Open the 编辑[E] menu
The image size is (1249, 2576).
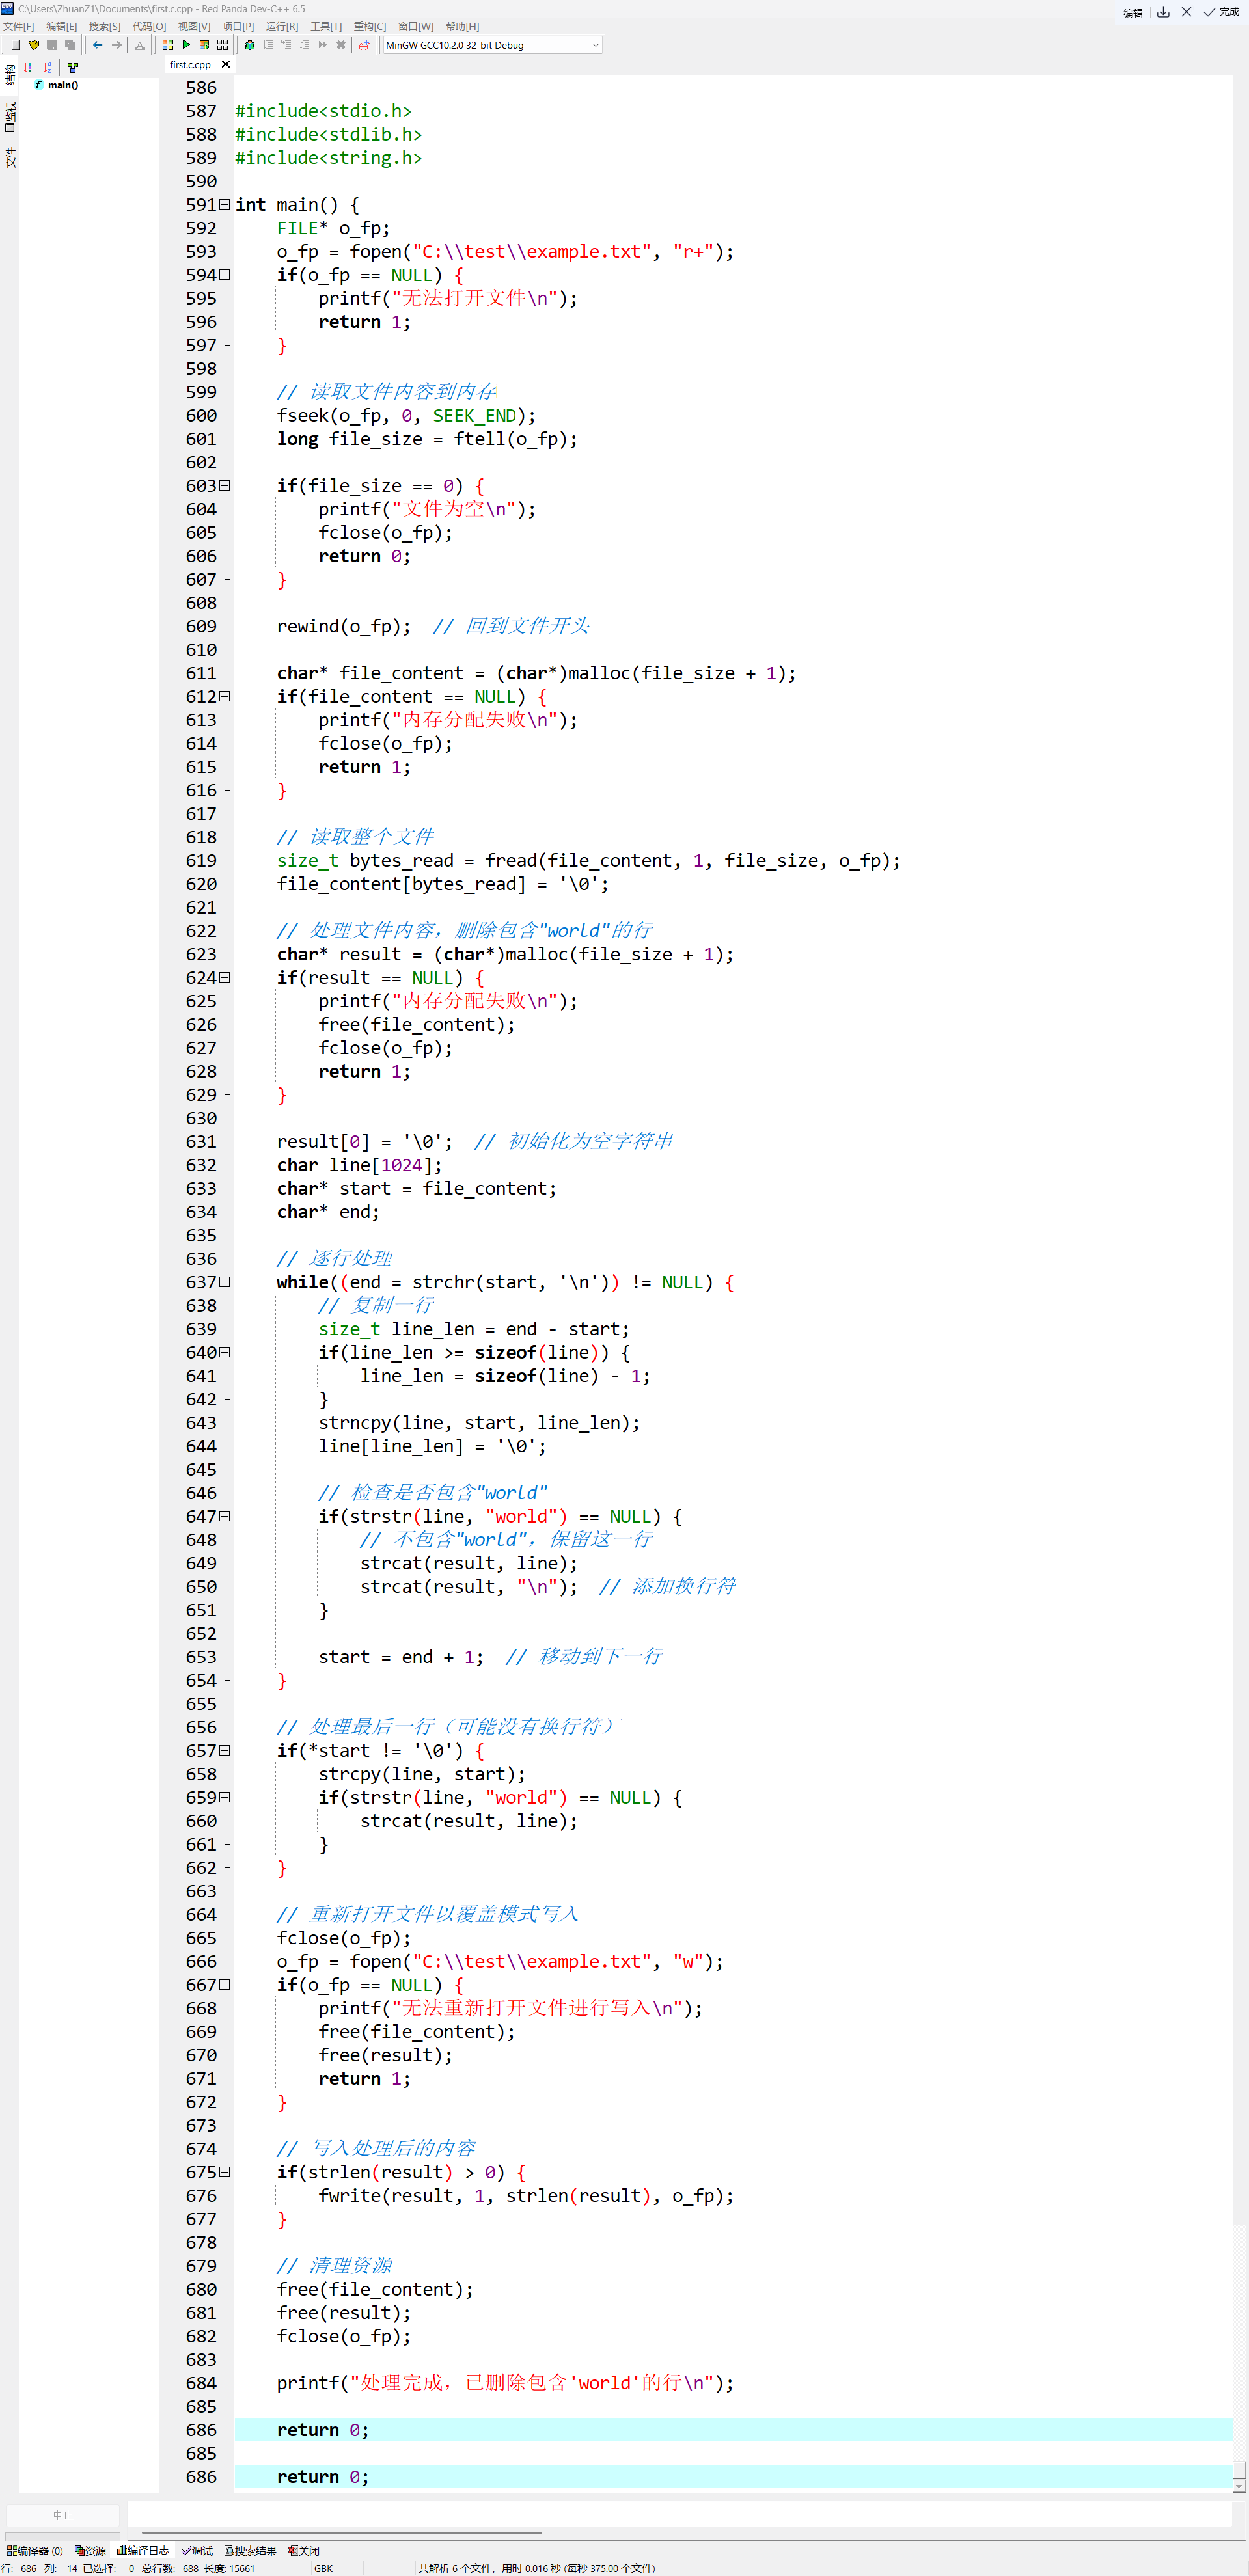tap(61, 27)
